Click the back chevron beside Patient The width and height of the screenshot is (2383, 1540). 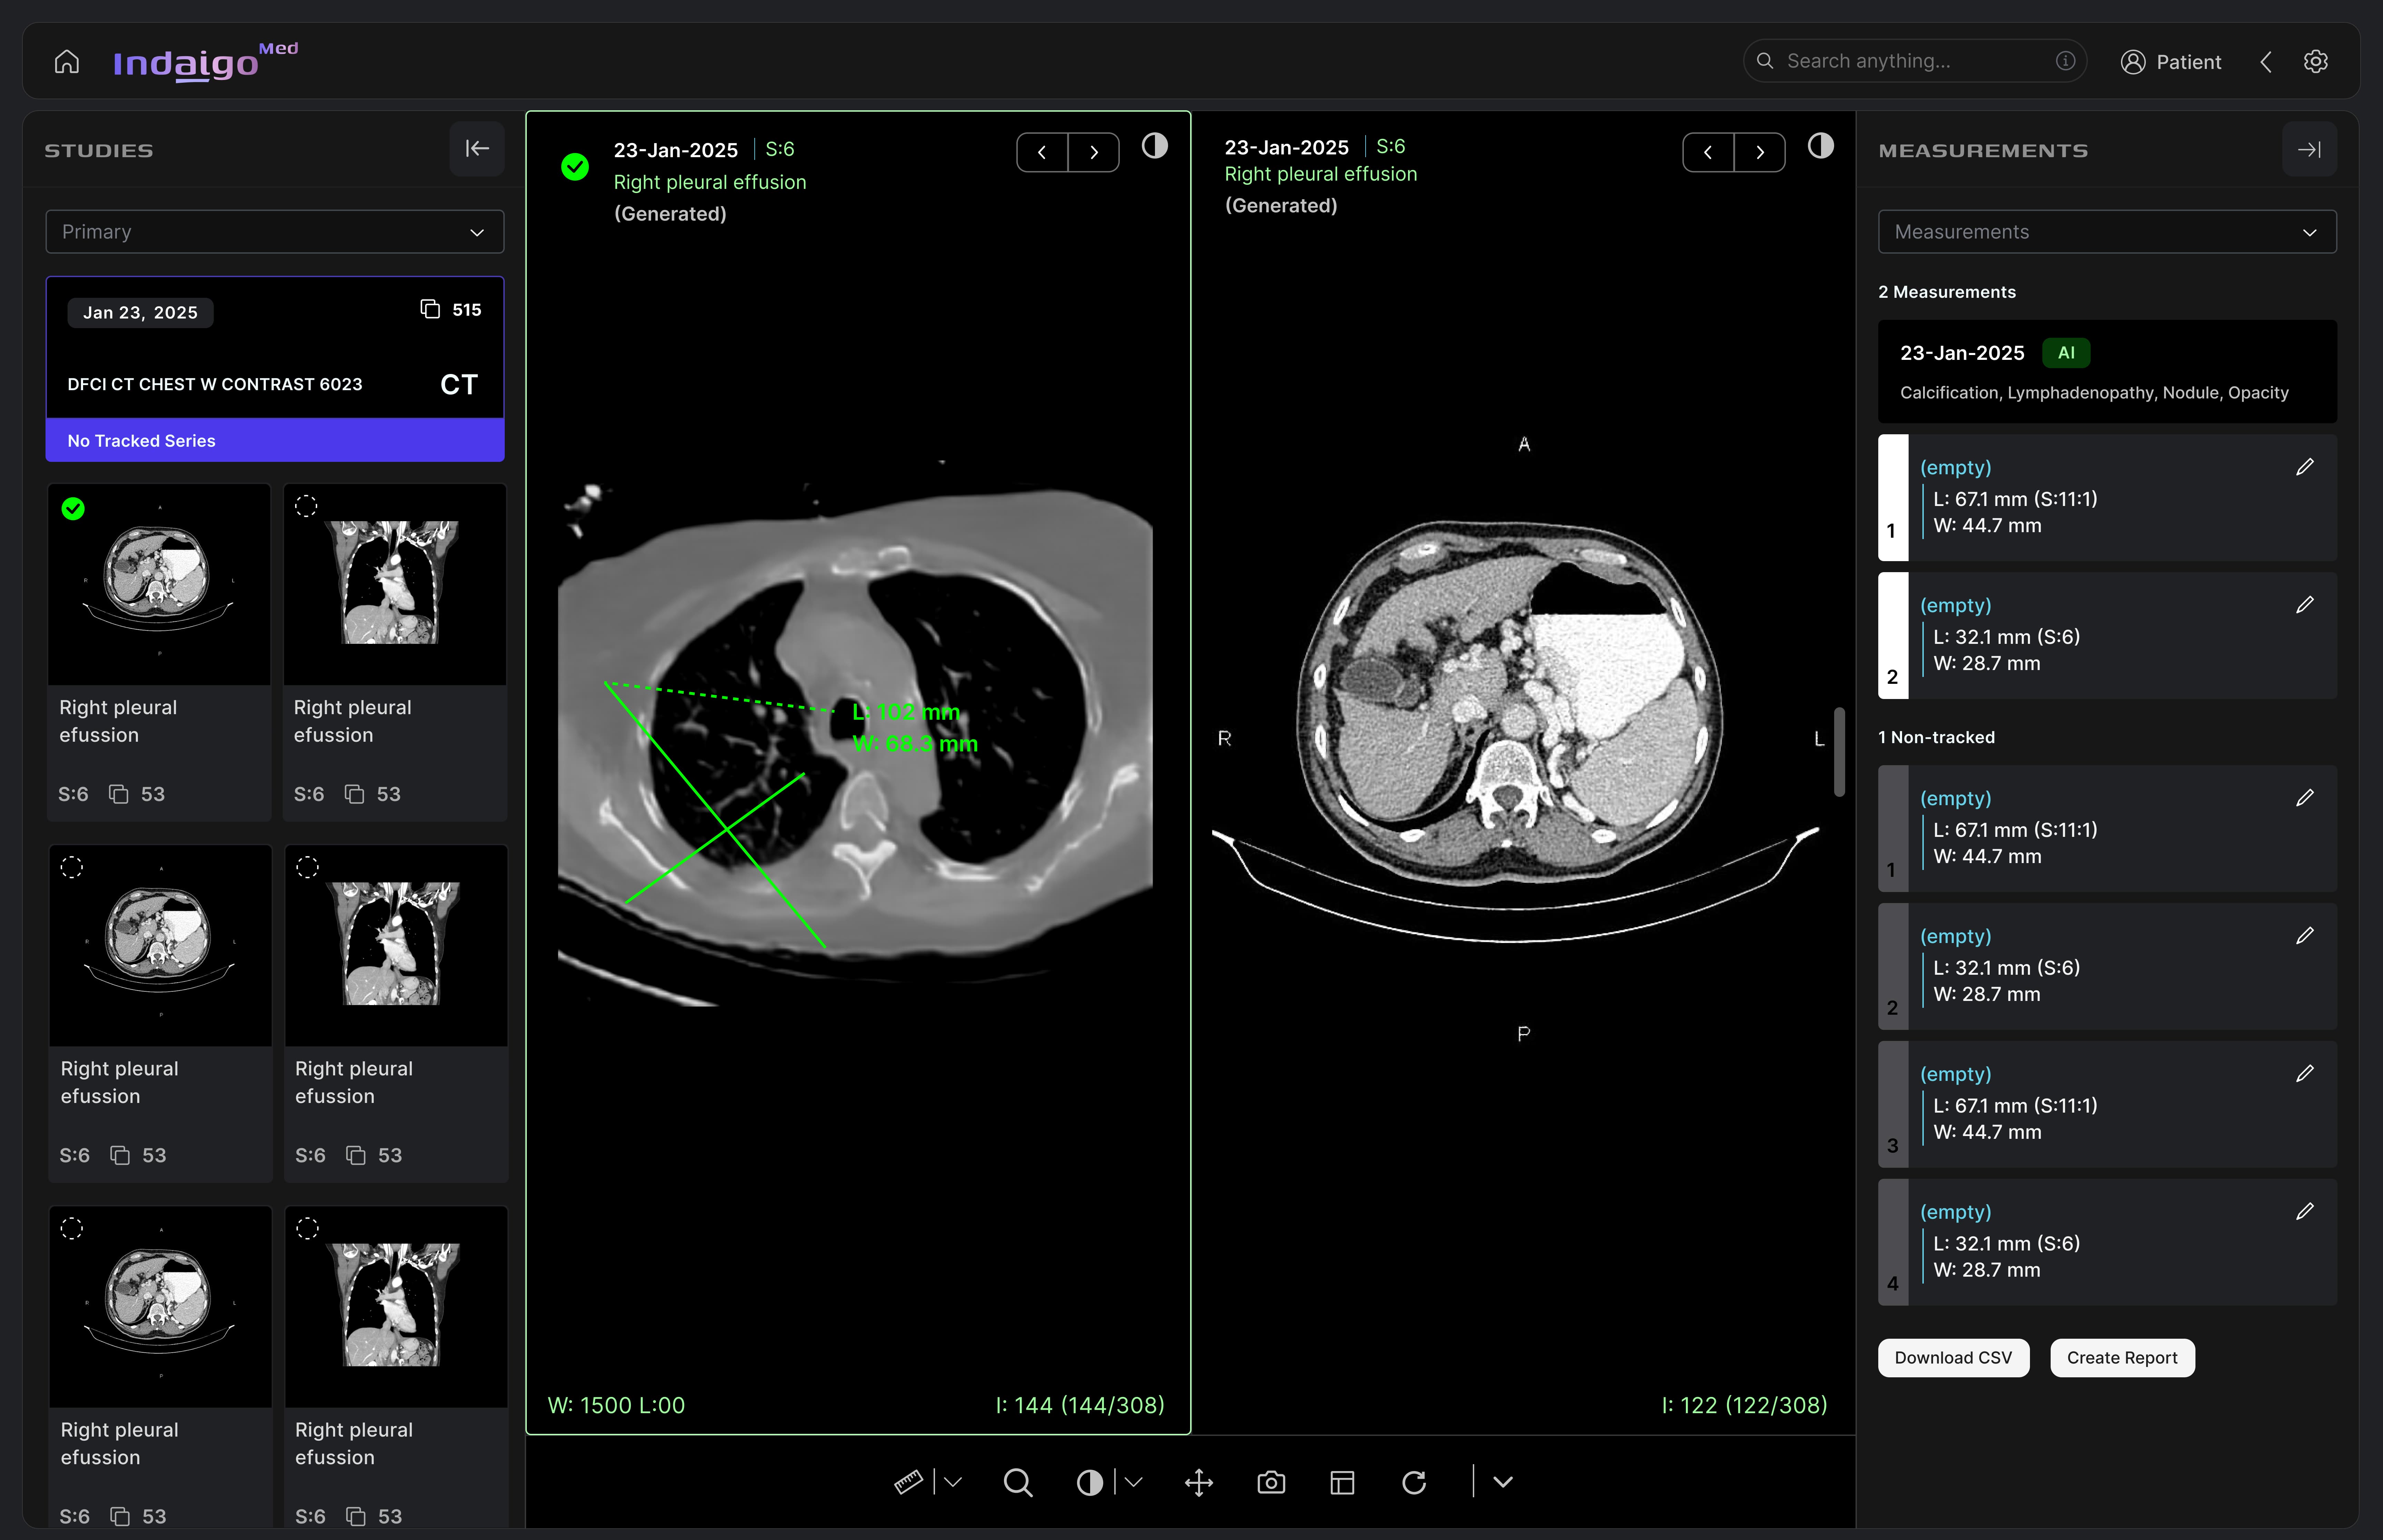pos(2266,62)
